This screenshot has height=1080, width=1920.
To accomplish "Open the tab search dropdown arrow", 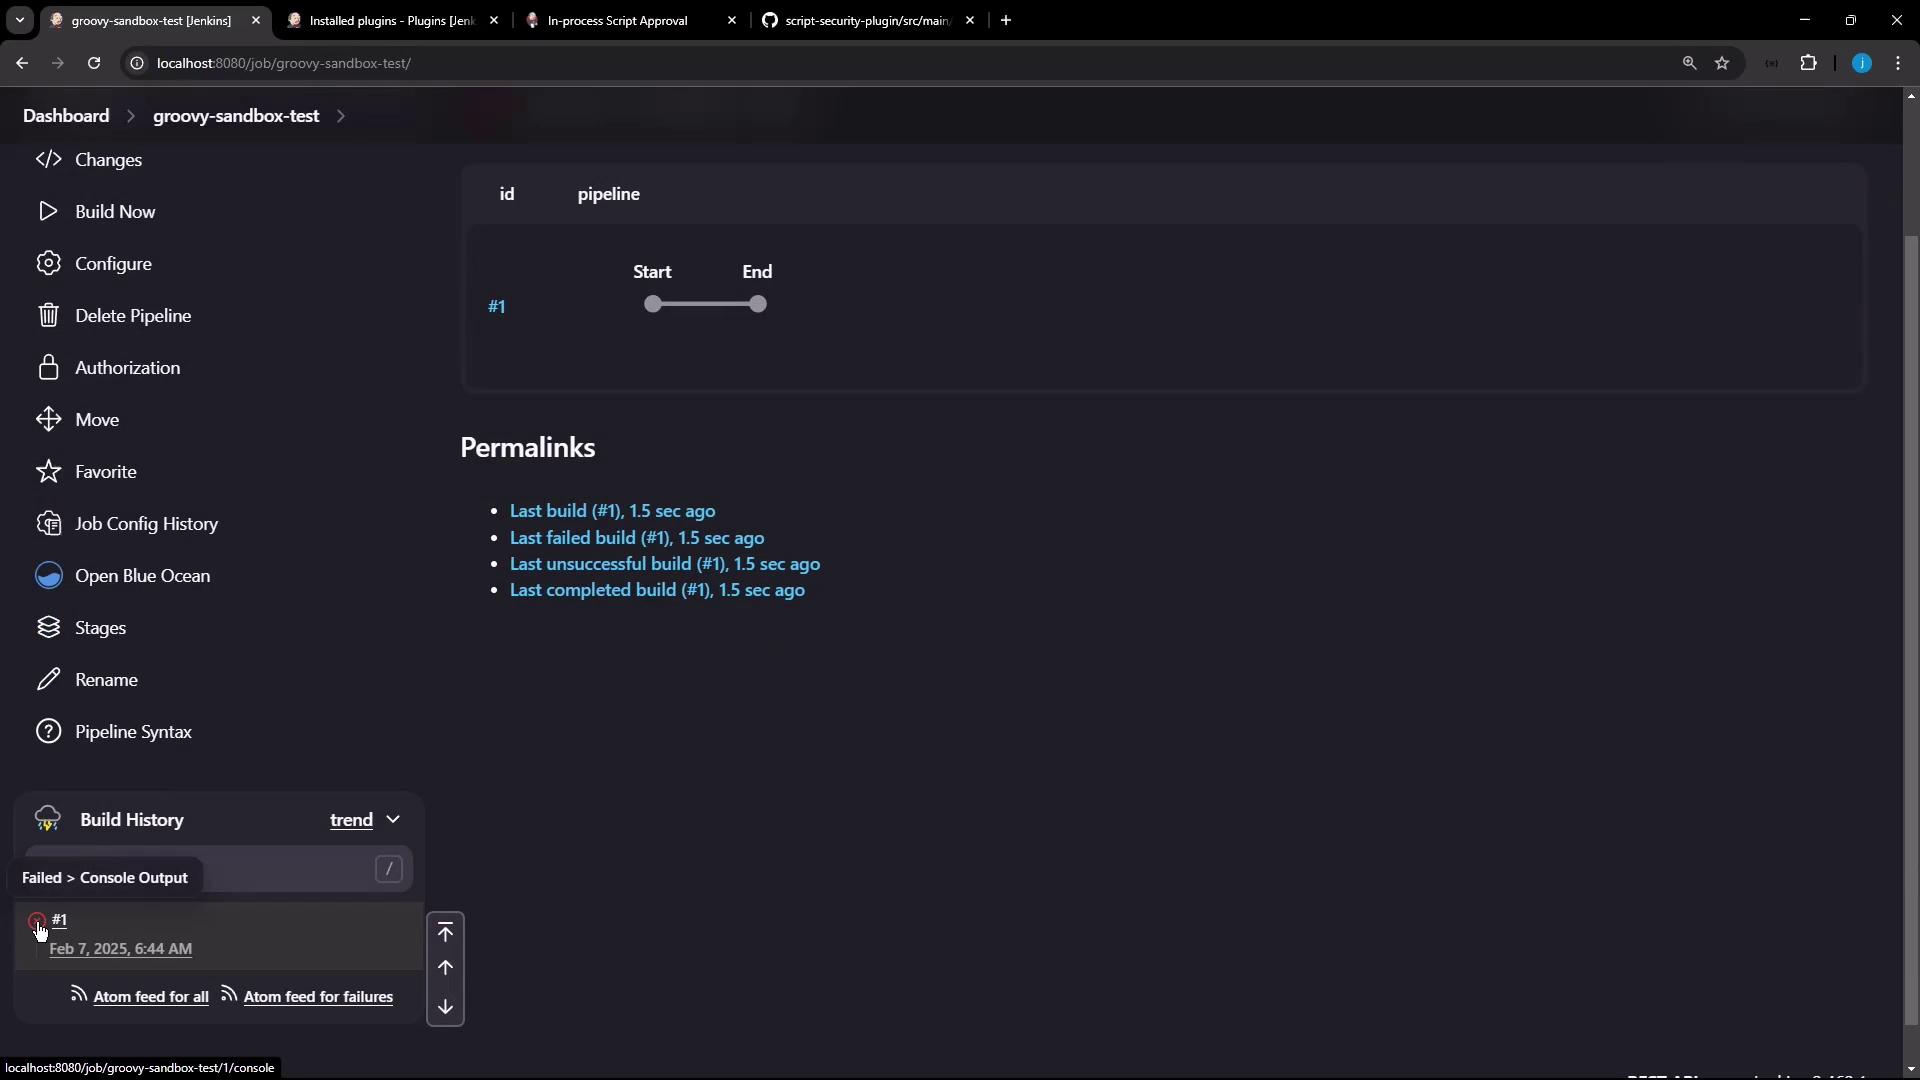I will click(19, 20).
